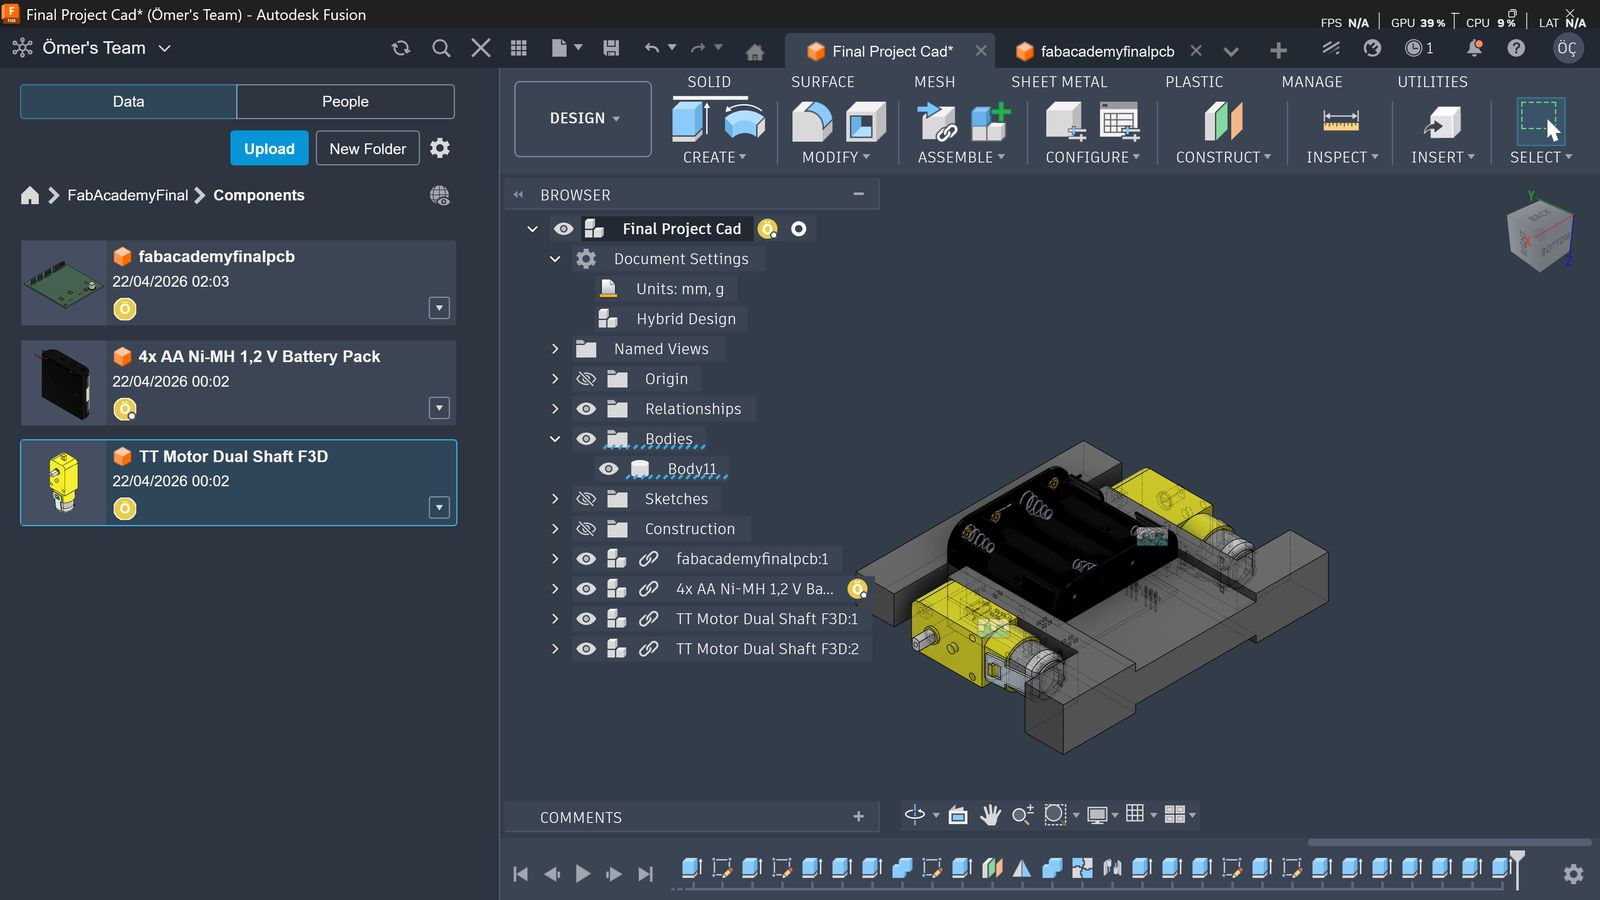Select the Pan hand tool
Screen dimensions: 1600x900
point(990,815)
